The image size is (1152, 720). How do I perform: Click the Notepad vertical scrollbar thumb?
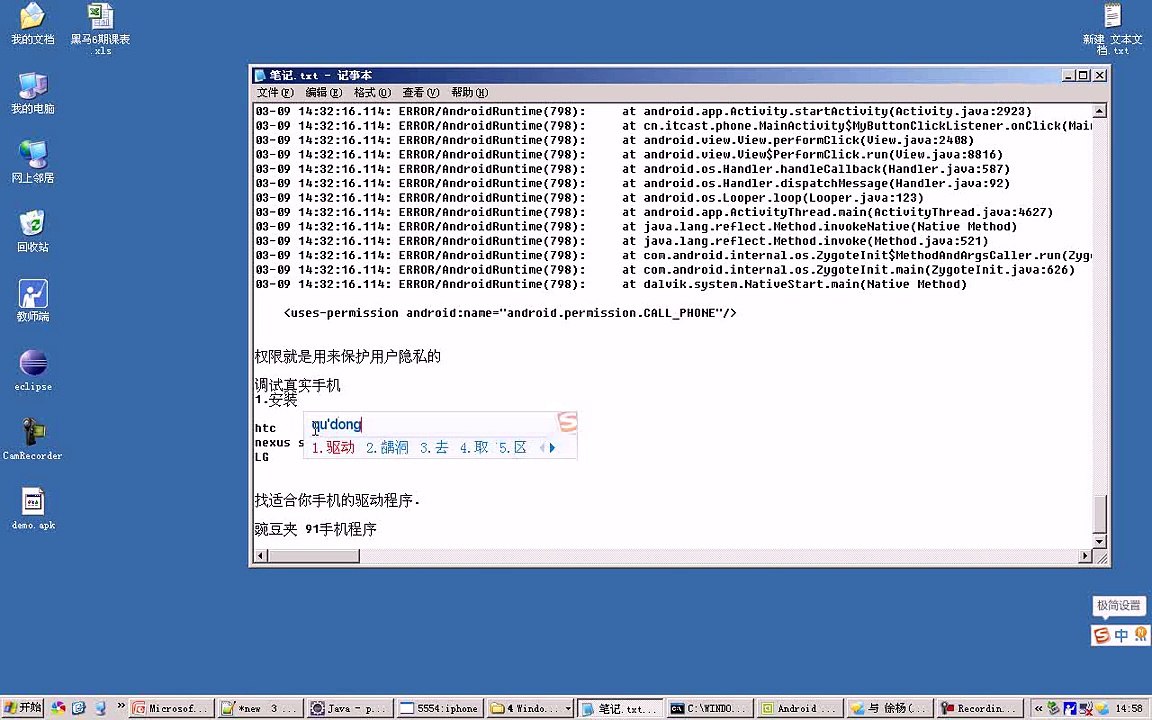[x=1099, y=514]
